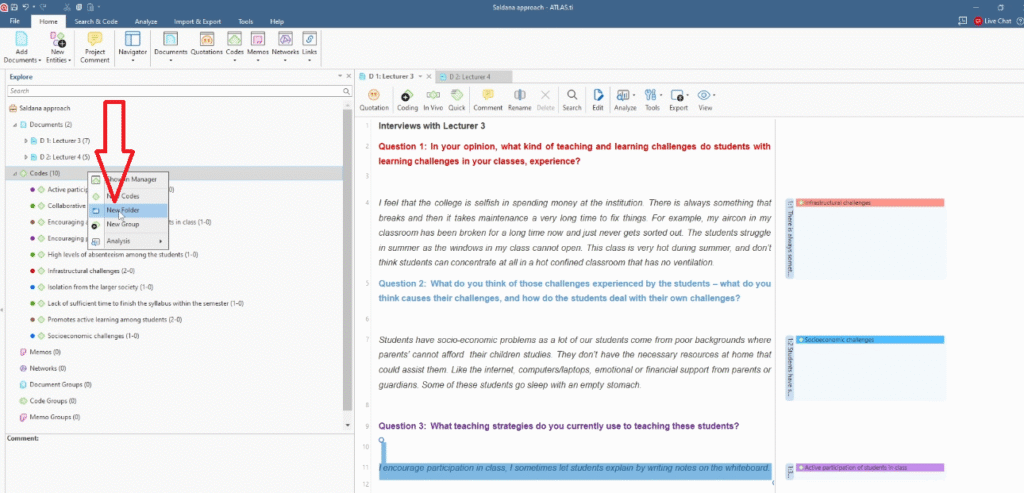The height and width of the screenshot is (493, 1024).
Task: Collapse the Codes tree node
Action: click(x=15, y=173)
